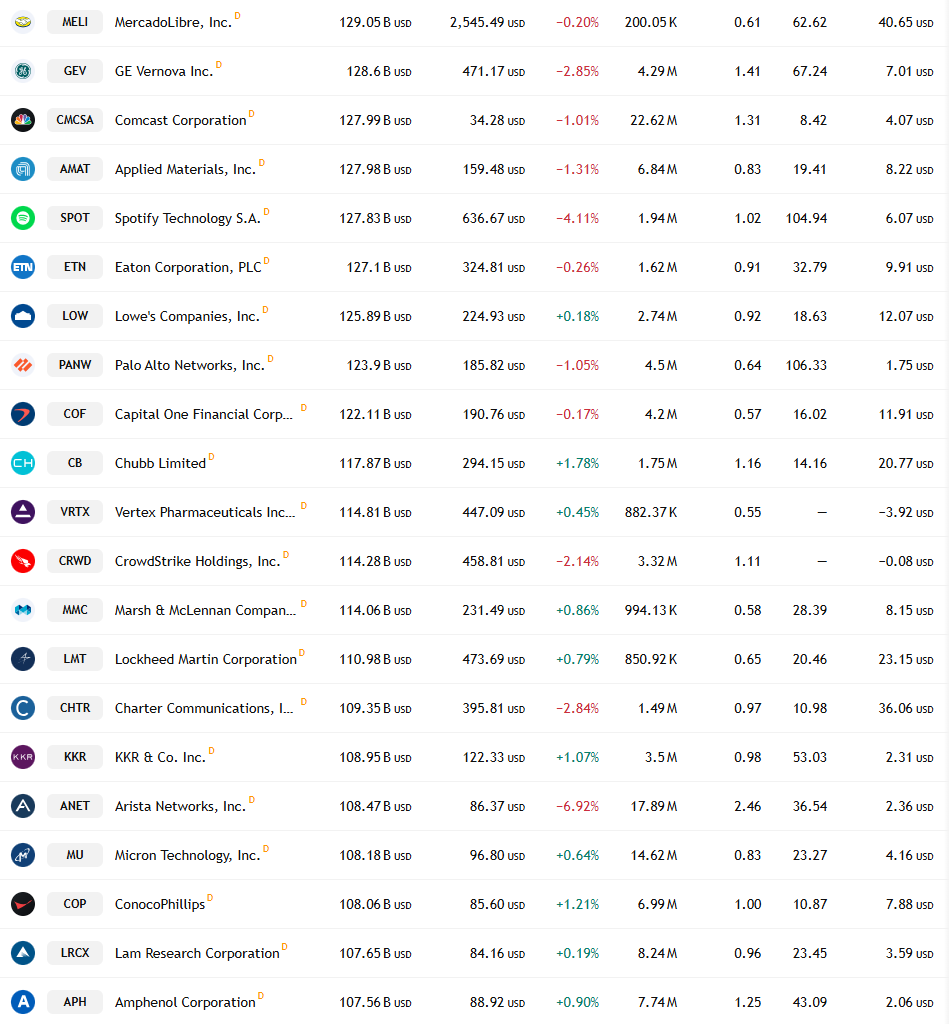Open Spotify Technology S.A. company link
This screenshot has height=1024, width=949.
(x=187, y=219)
